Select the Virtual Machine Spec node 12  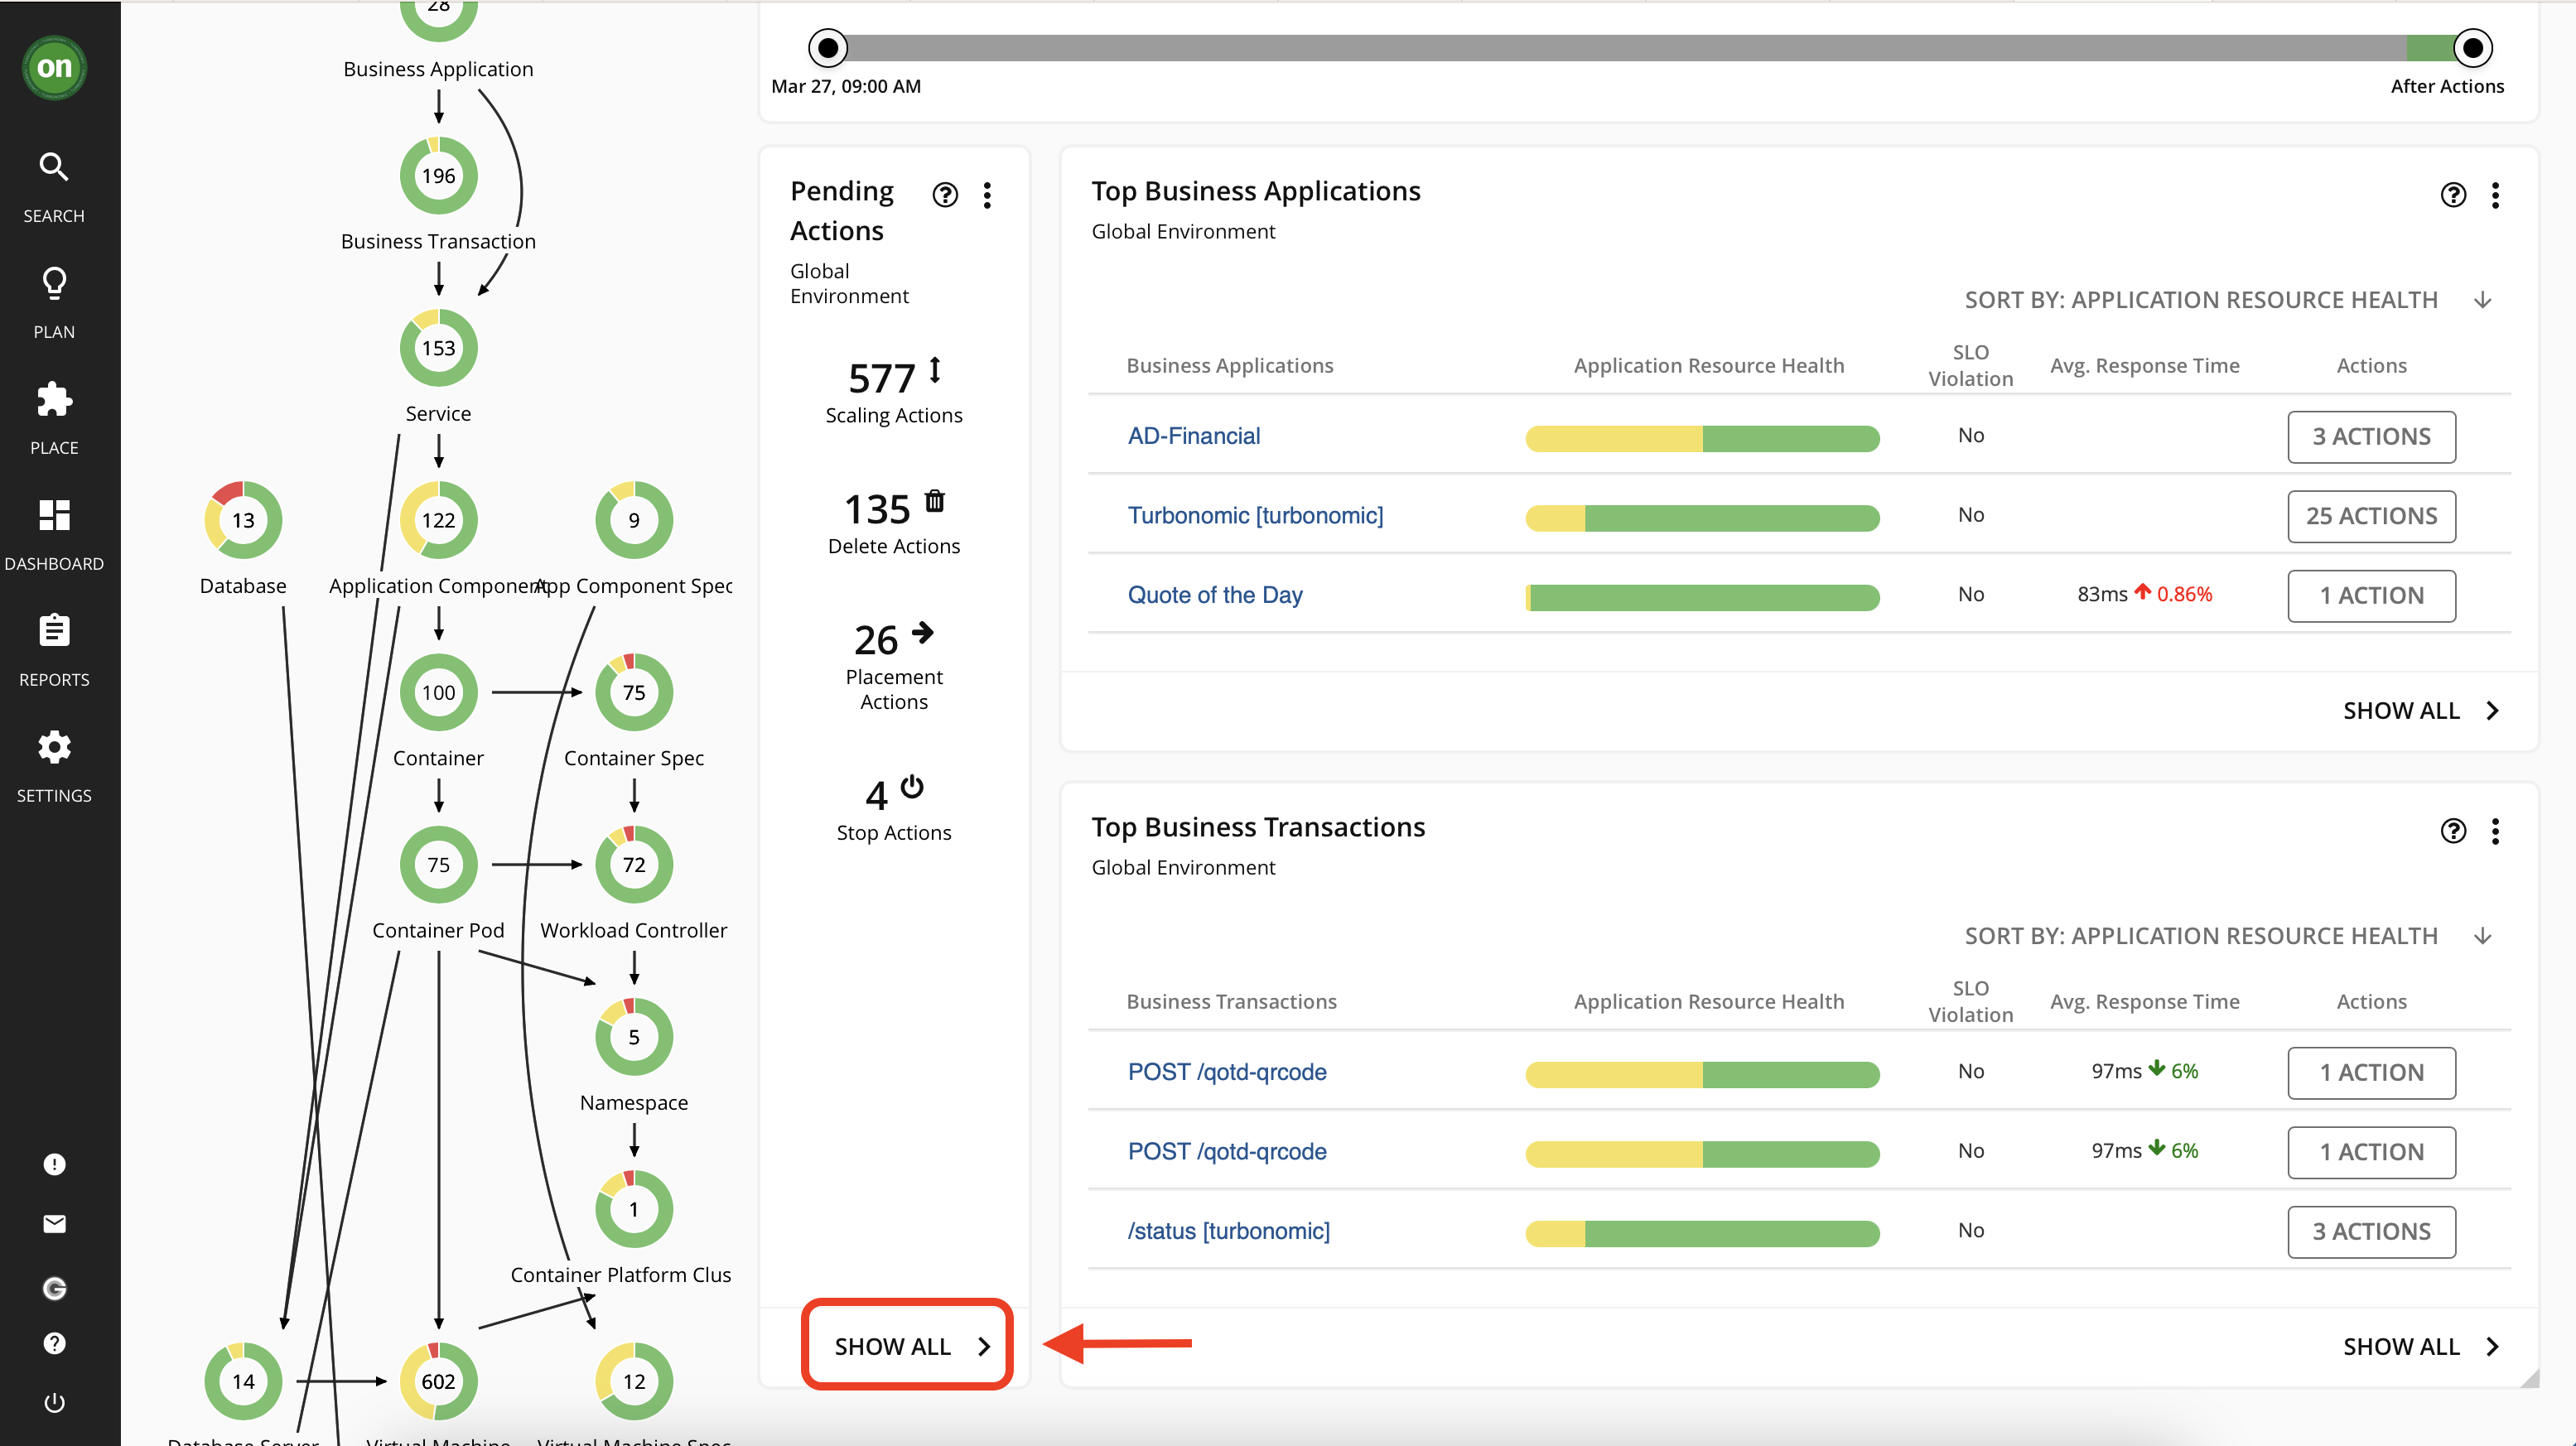tap(634, 1381)
